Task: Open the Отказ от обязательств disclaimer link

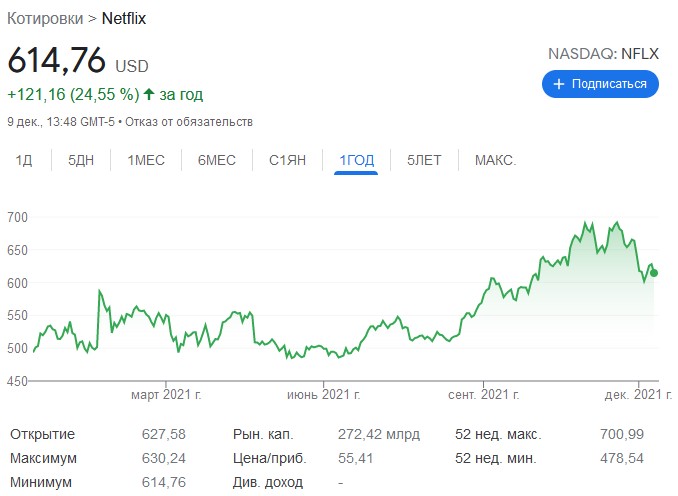Action: (x=189, y=122)
